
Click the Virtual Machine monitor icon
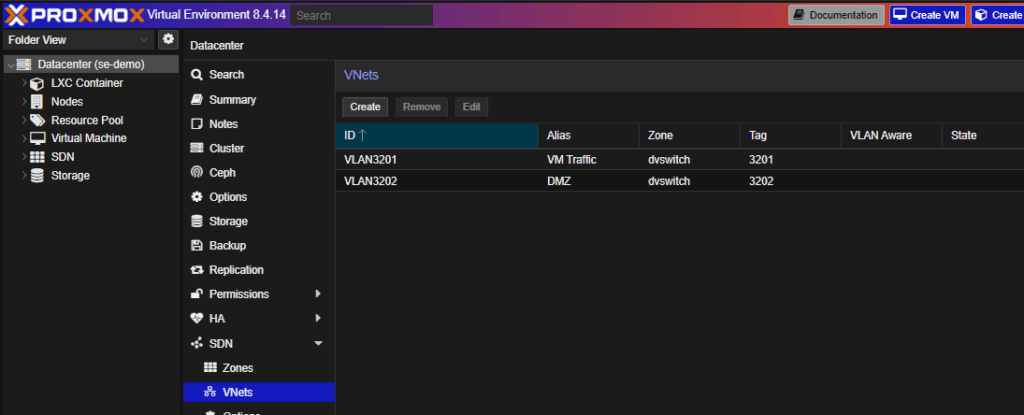[38, 139]
